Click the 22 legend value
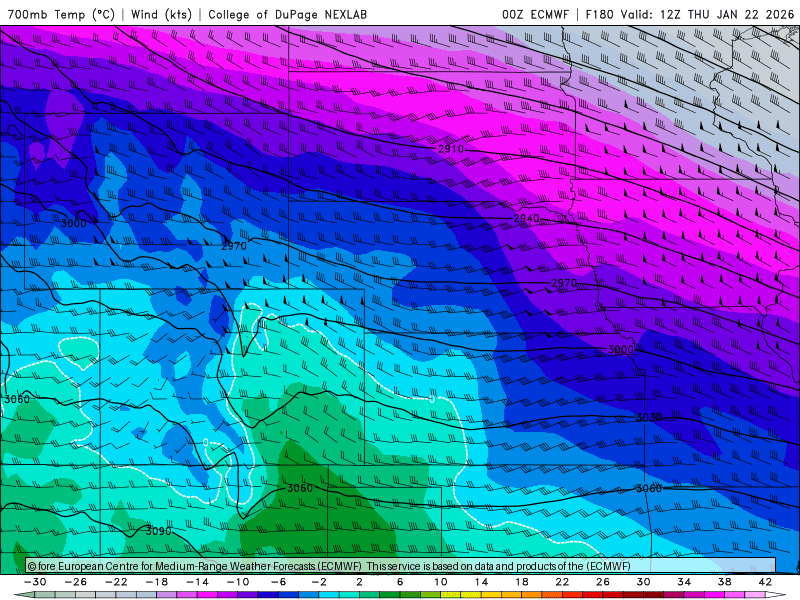 [562, 582]
